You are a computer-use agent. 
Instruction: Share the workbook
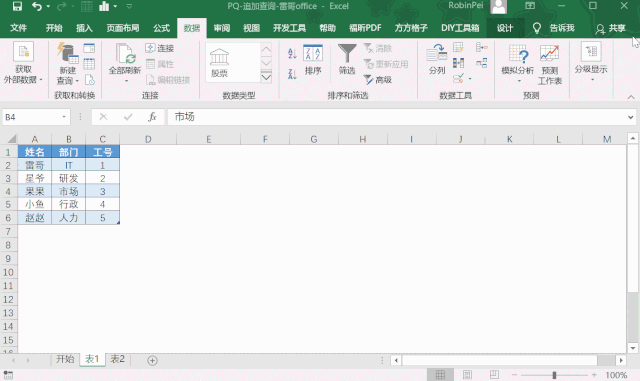point(610,28)
